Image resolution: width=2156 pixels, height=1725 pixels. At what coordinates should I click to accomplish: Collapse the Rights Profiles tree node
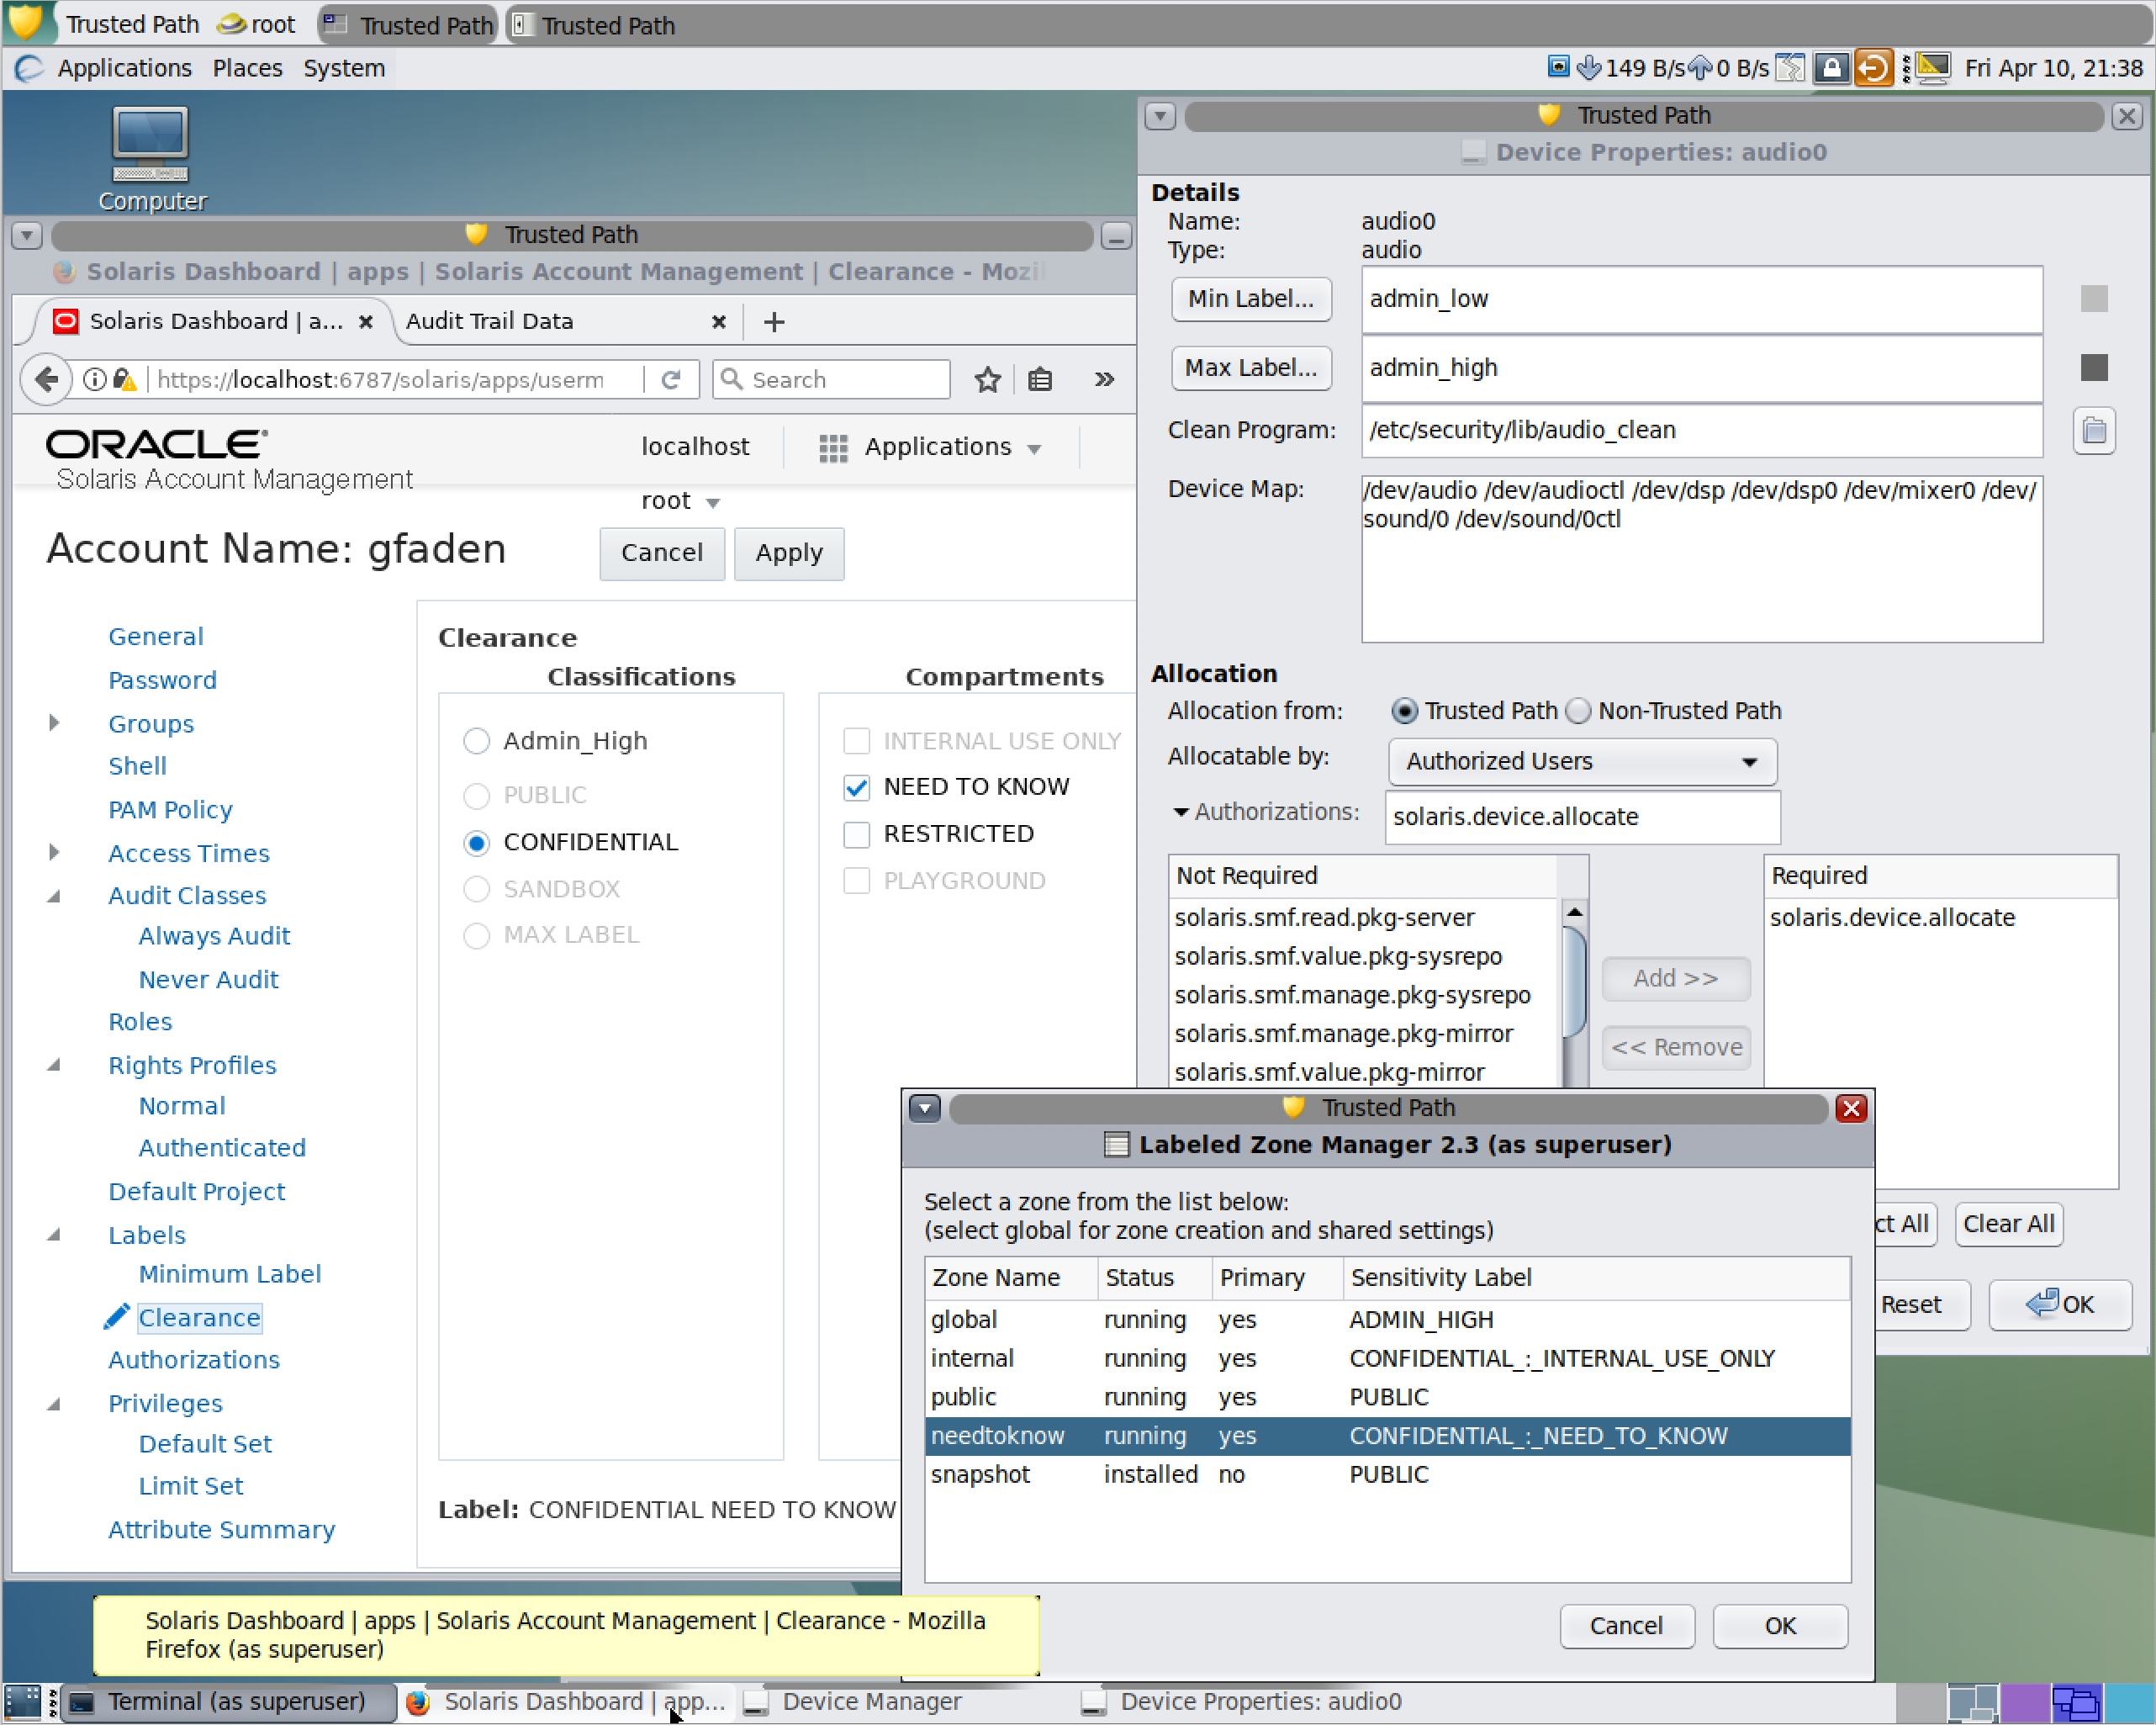click(x=54, y=1065)
